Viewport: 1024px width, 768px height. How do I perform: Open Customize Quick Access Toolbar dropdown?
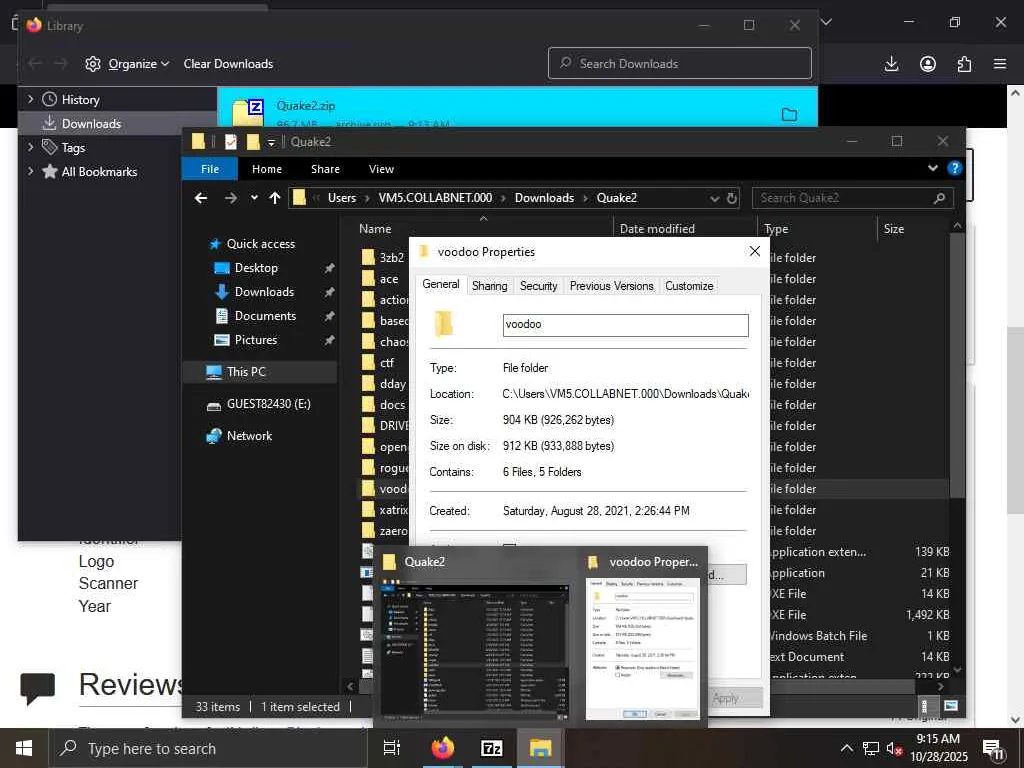pos(271,142)
